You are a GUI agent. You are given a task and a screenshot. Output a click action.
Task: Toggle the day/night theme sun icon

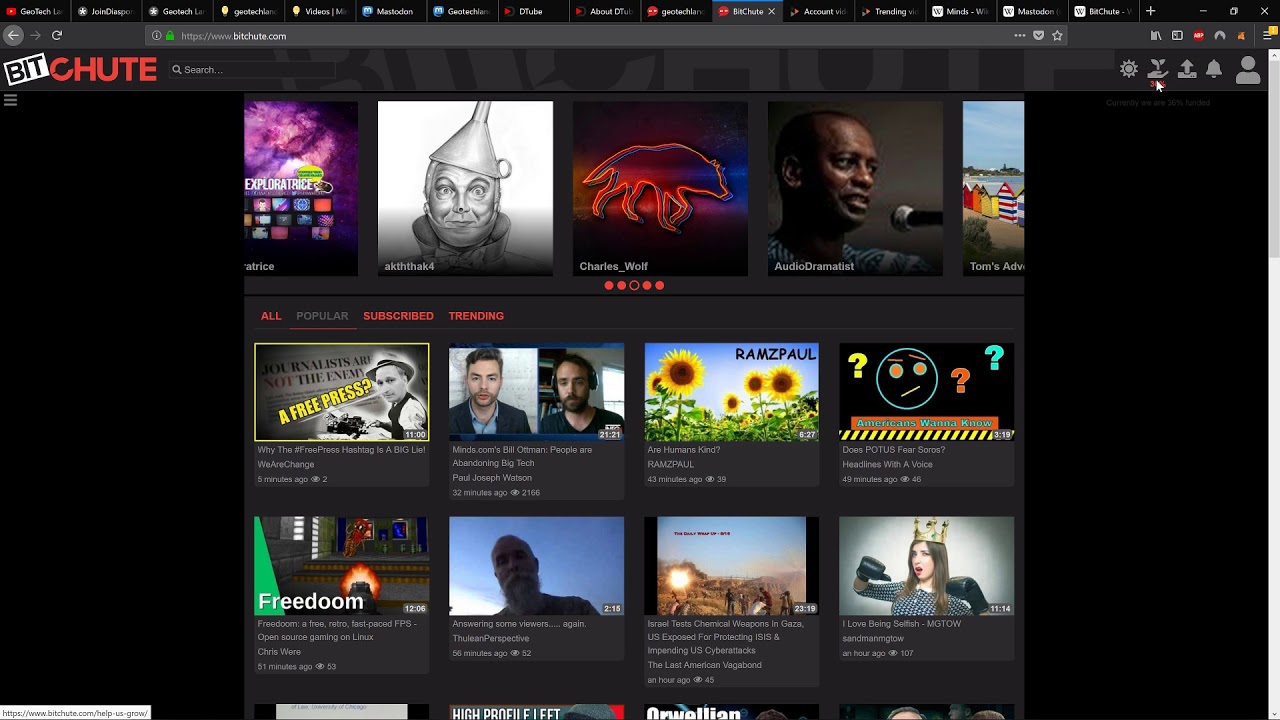1129,69
